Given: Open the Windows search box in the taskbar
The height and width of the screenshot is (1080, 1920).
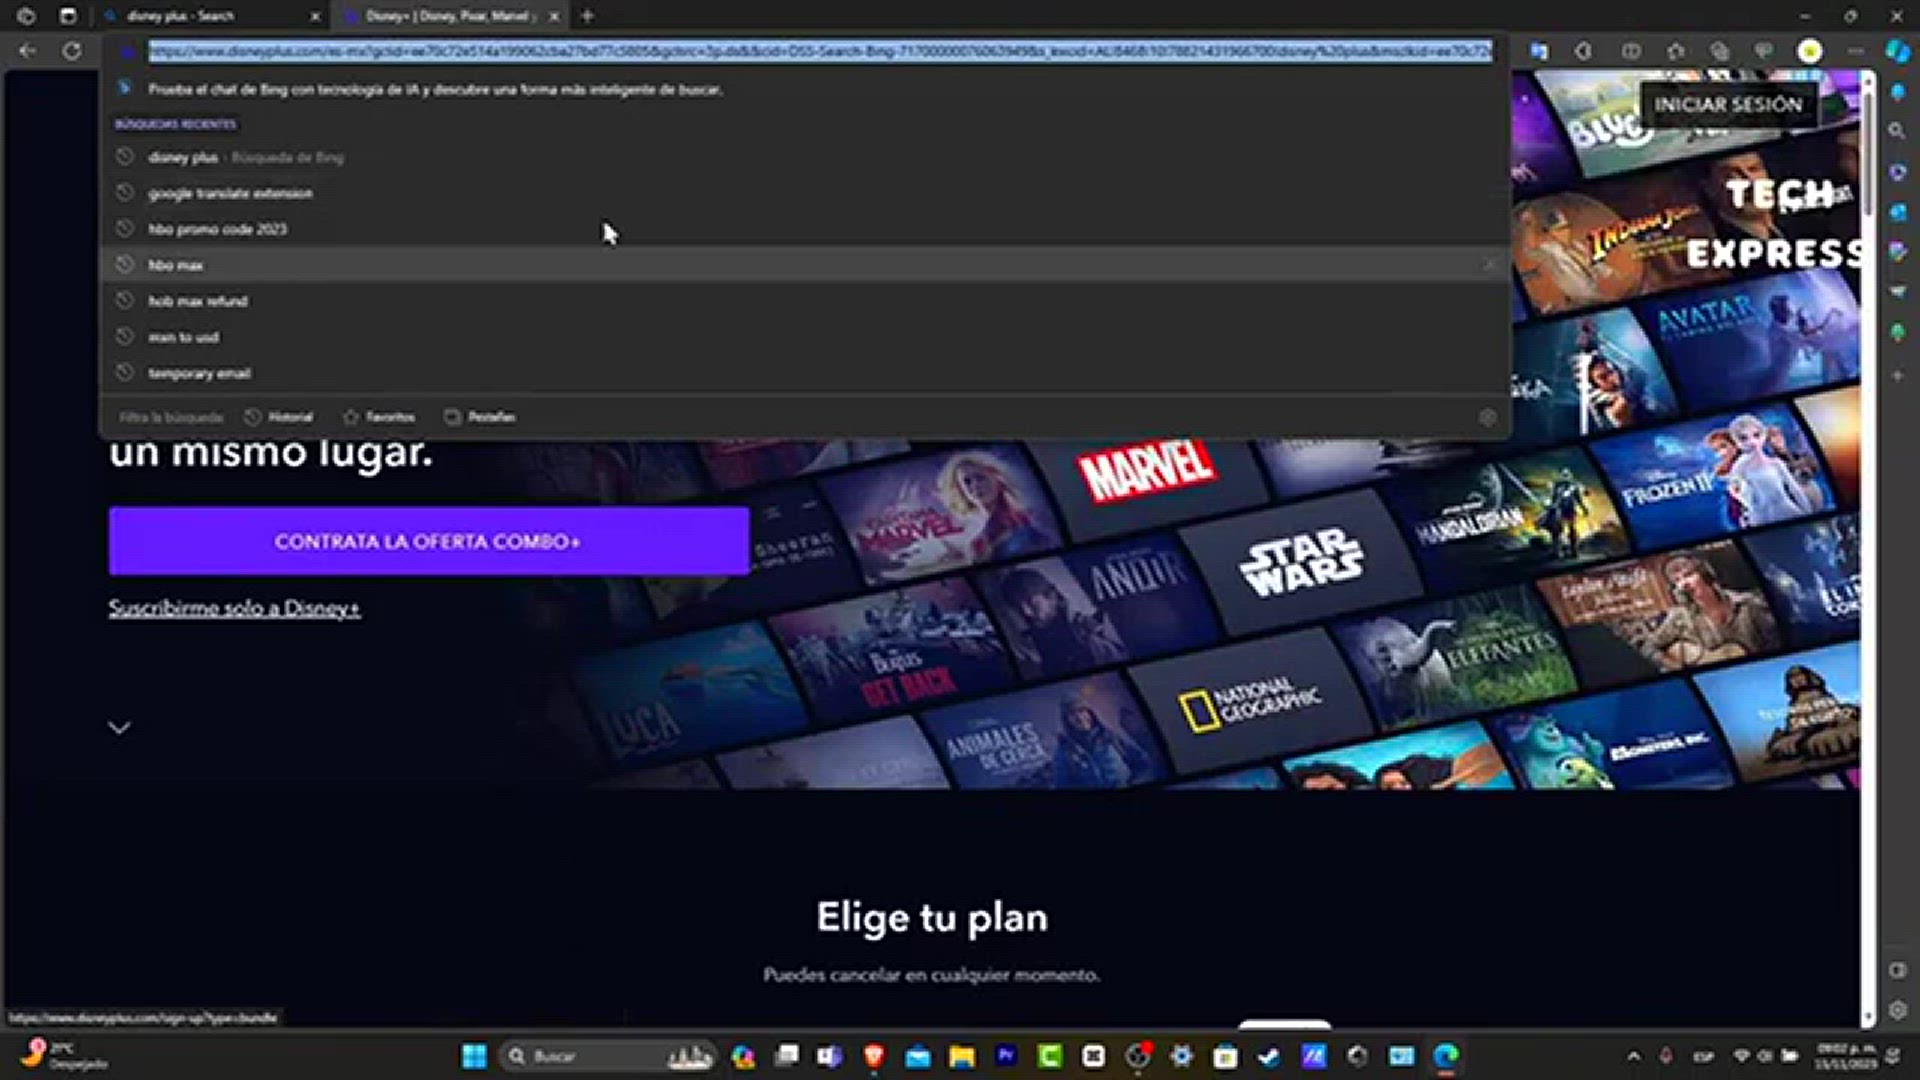Looking at the screenshot, I should (x=600, y=1056).
